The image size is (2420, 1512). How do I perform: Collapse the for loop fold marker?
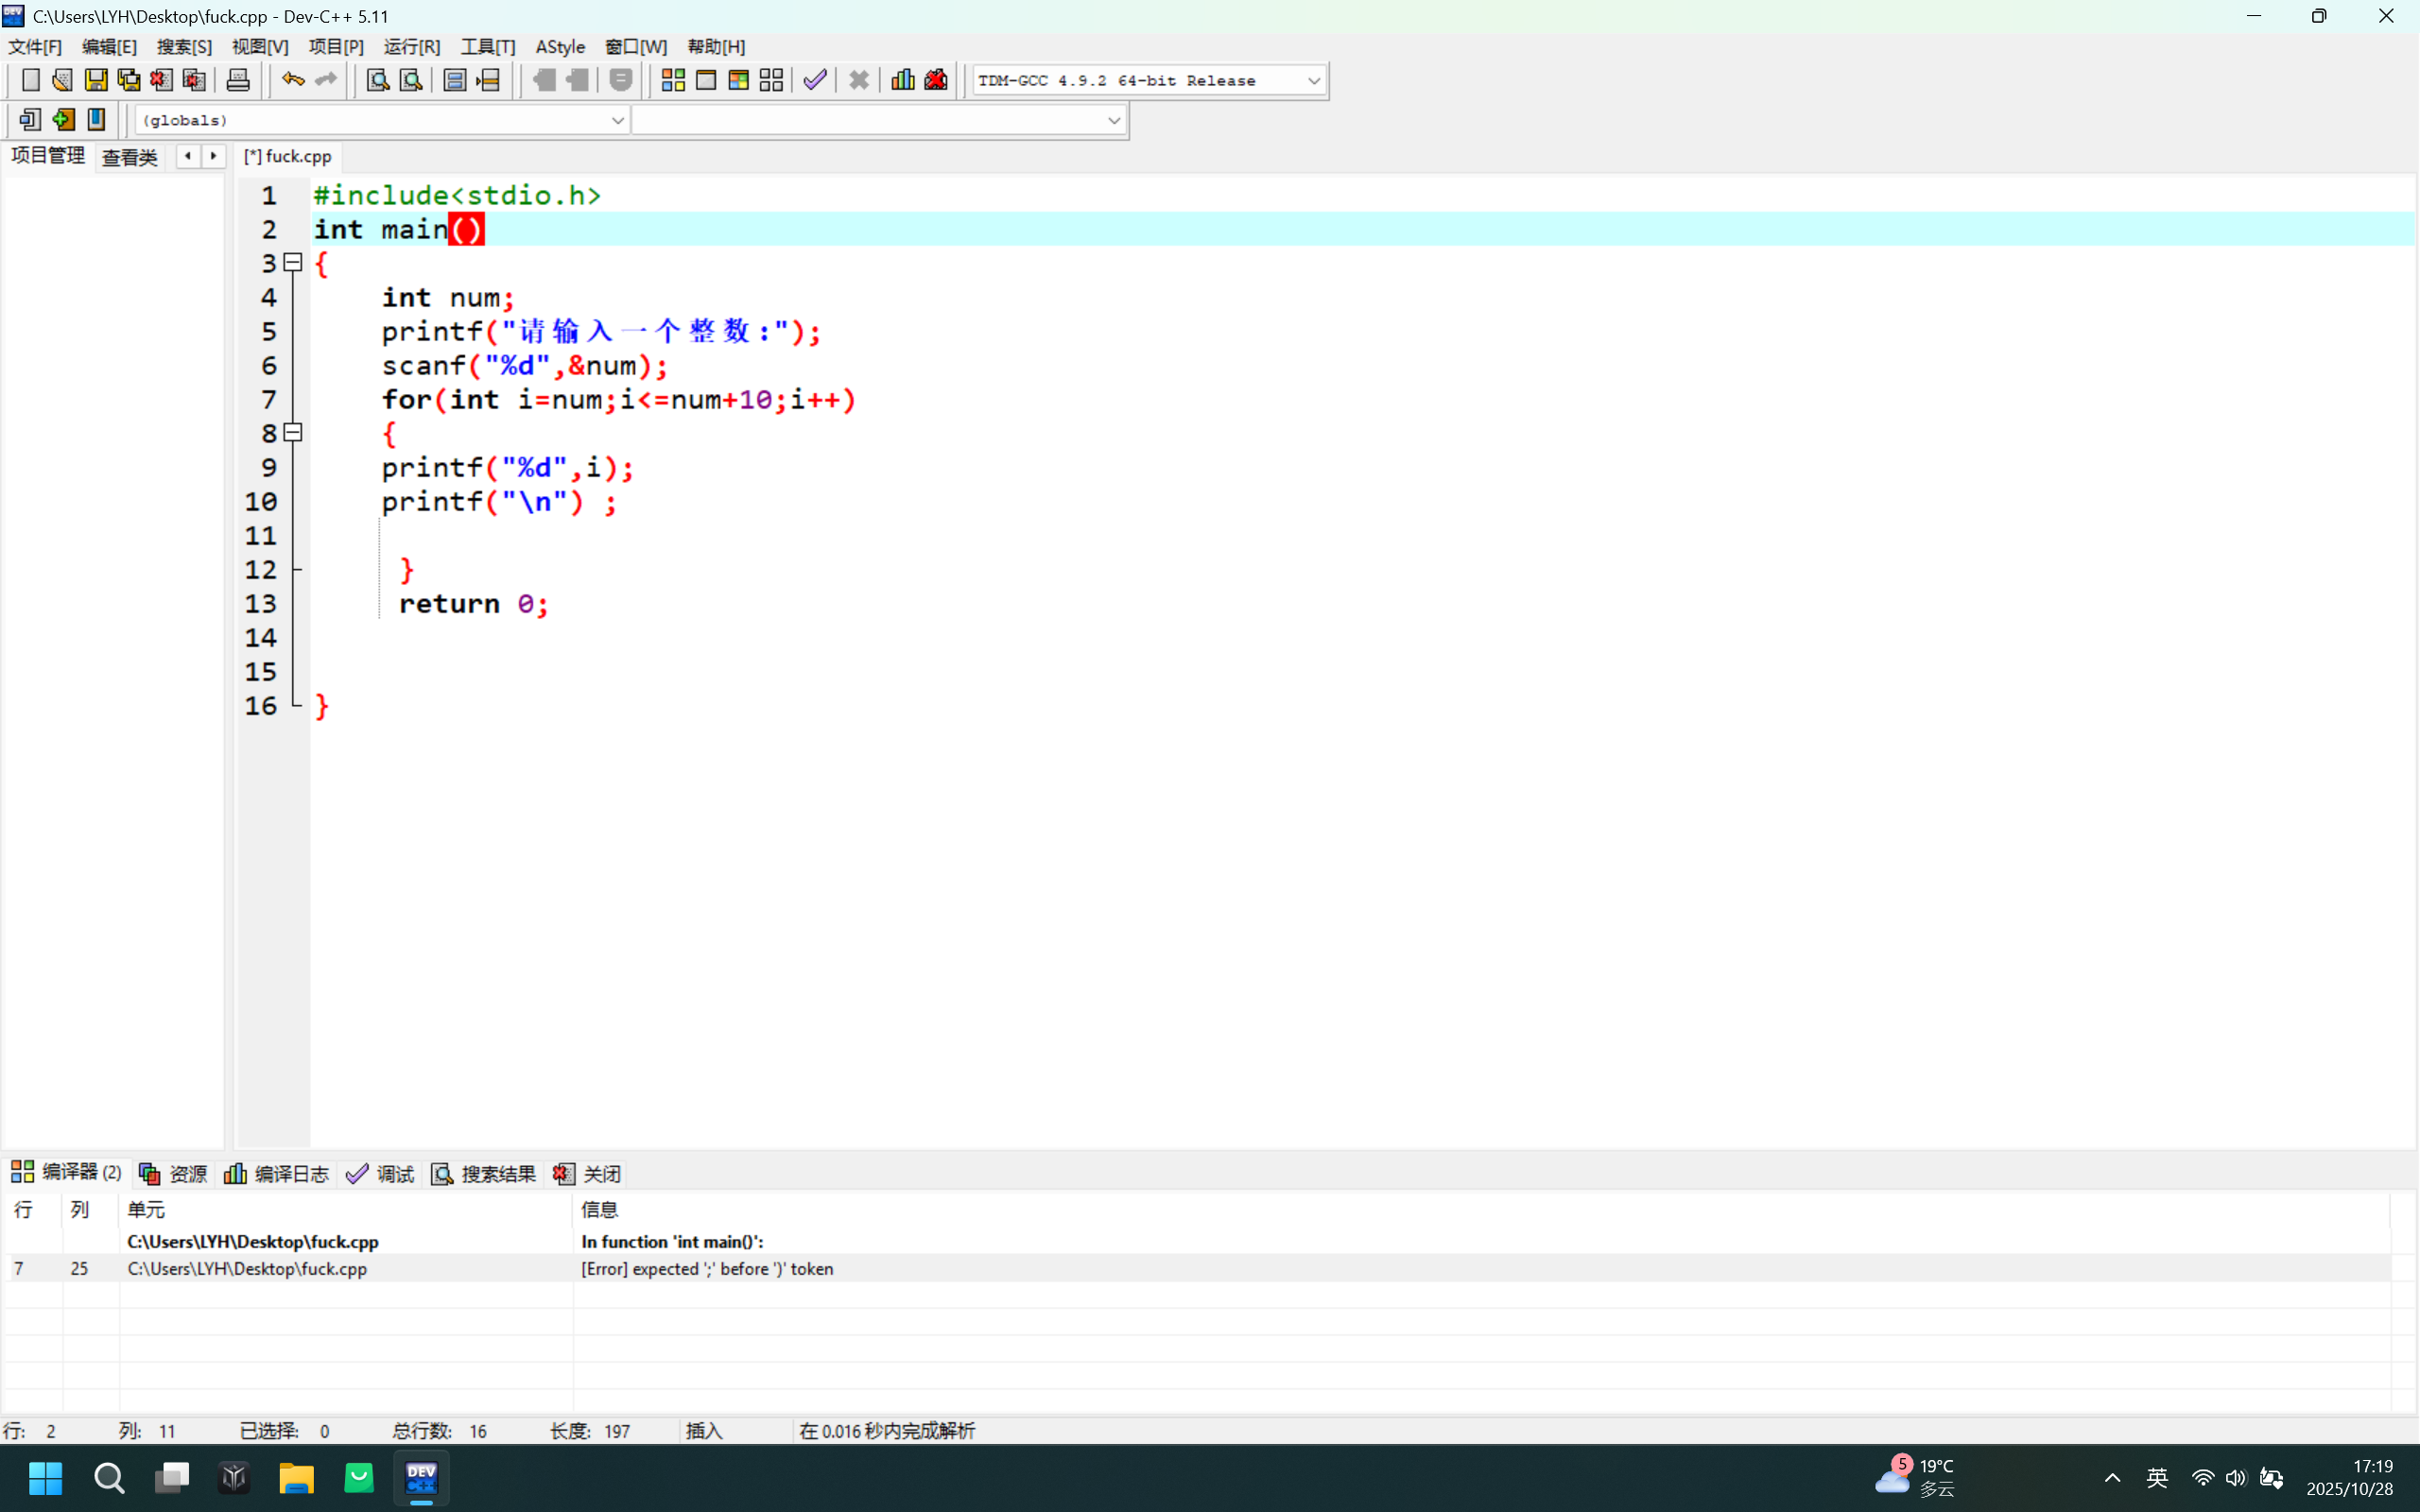(293, 433)
